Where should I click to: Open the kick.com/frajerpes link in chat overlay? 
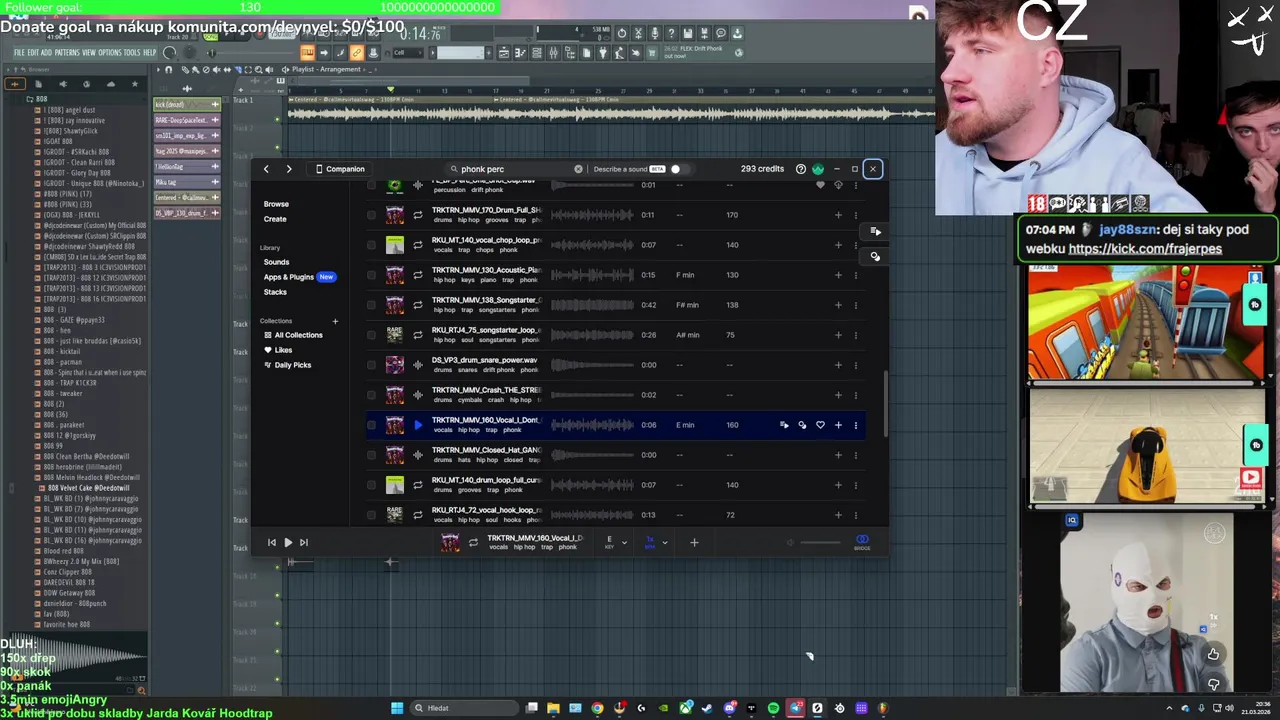pyautogui.click(x=1145, y=248)
